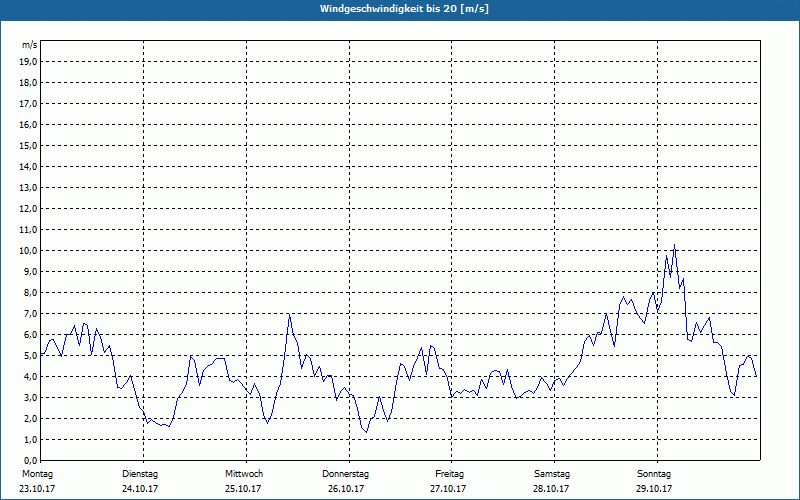Select the 3,0 axis label
Image resolution: width=800 pixels, height=500 pixels.
coord(30,397)
